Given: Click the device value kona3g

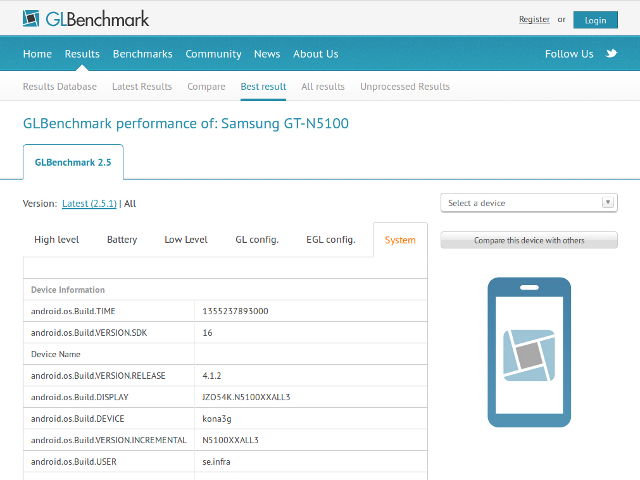Looking at the screenshot, I should (217, 419).
